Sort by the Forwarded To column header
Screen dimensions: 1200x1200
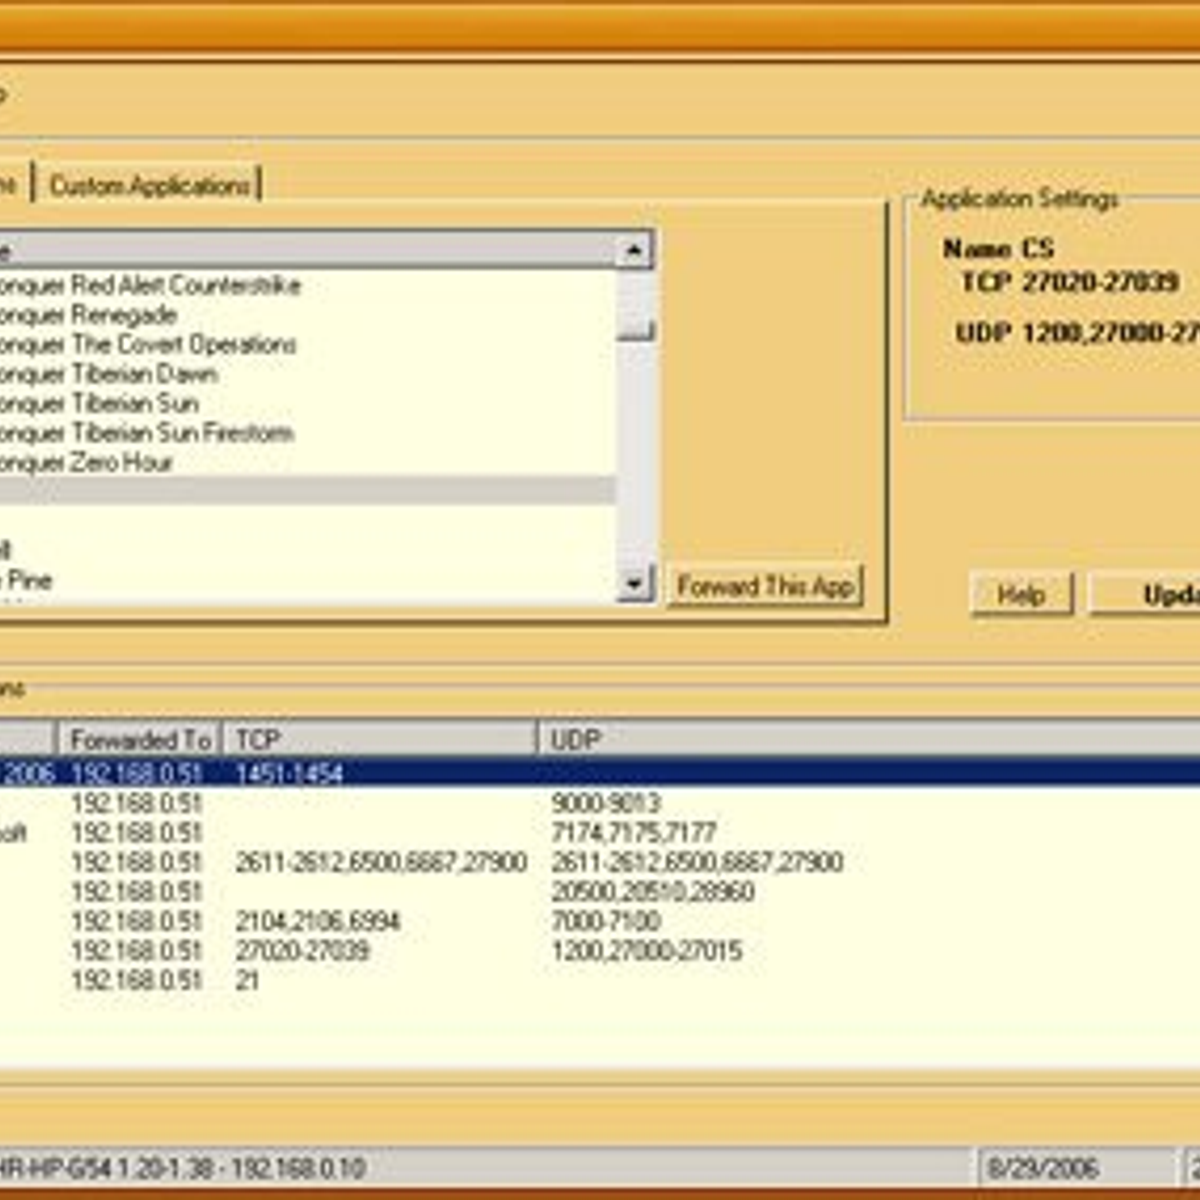pos(140,740)
